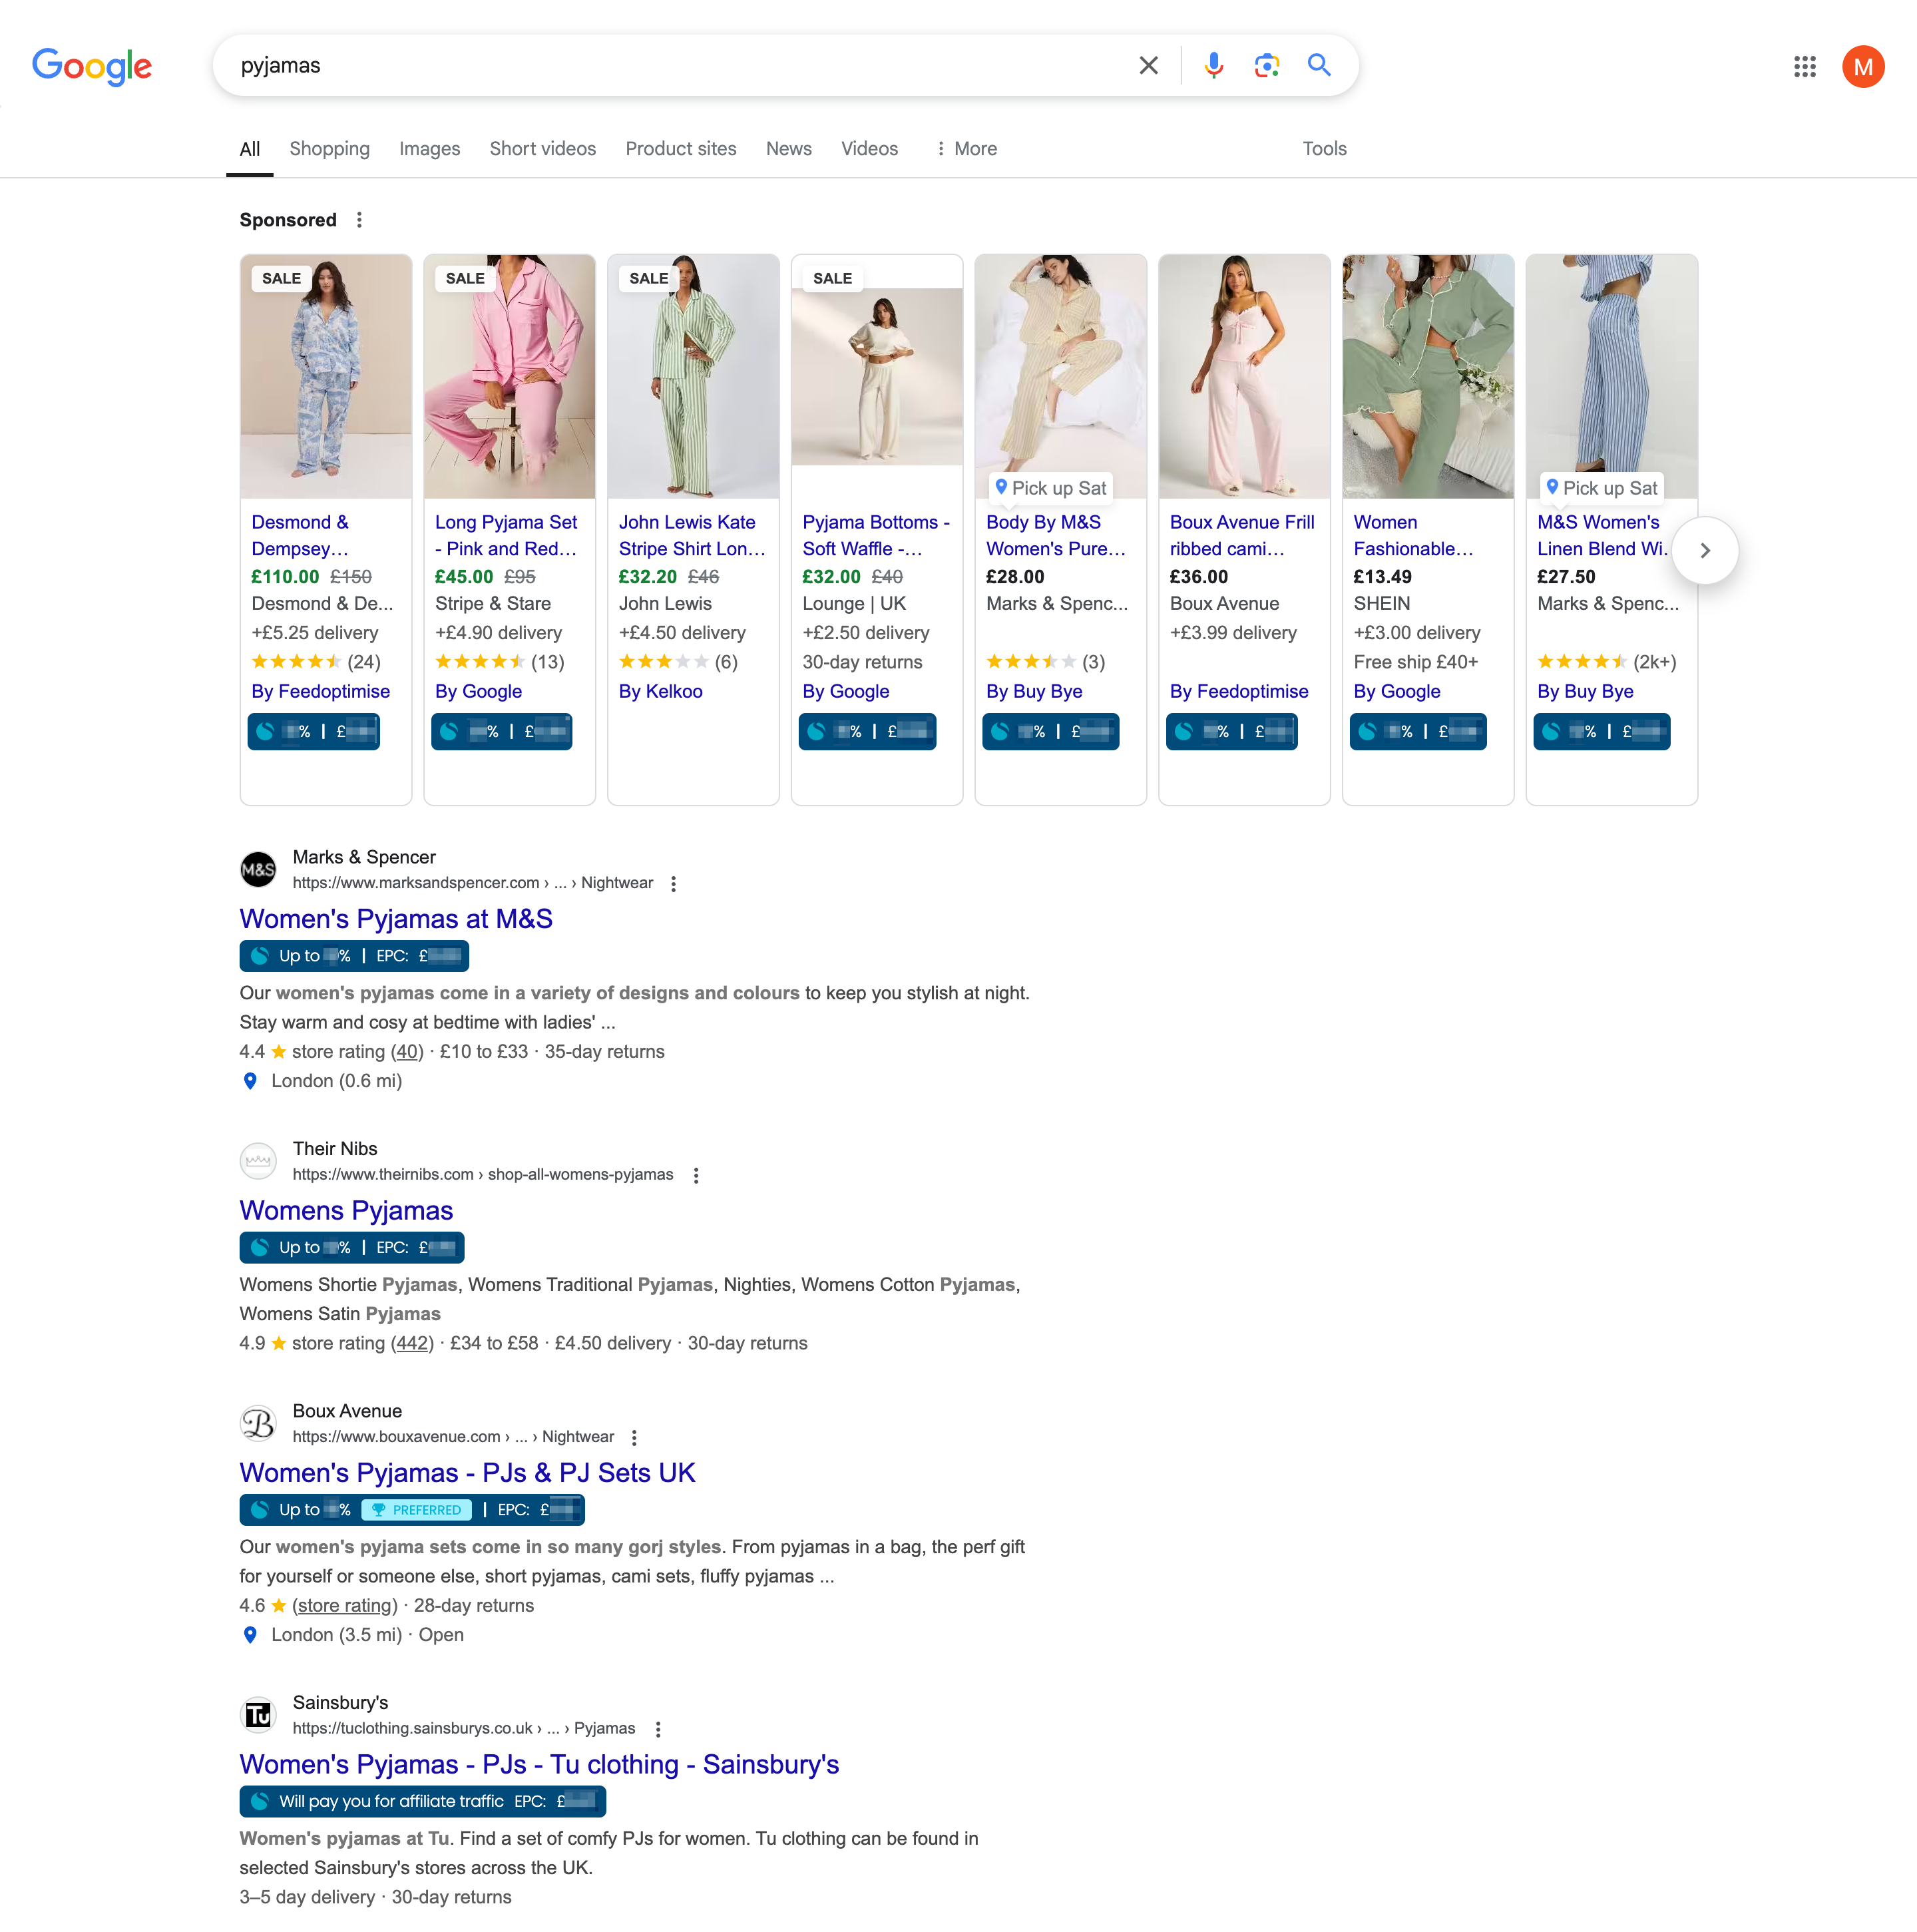Open the pink Boux Avenue cami set image

pyautogui.click(x=1244, y=376)
